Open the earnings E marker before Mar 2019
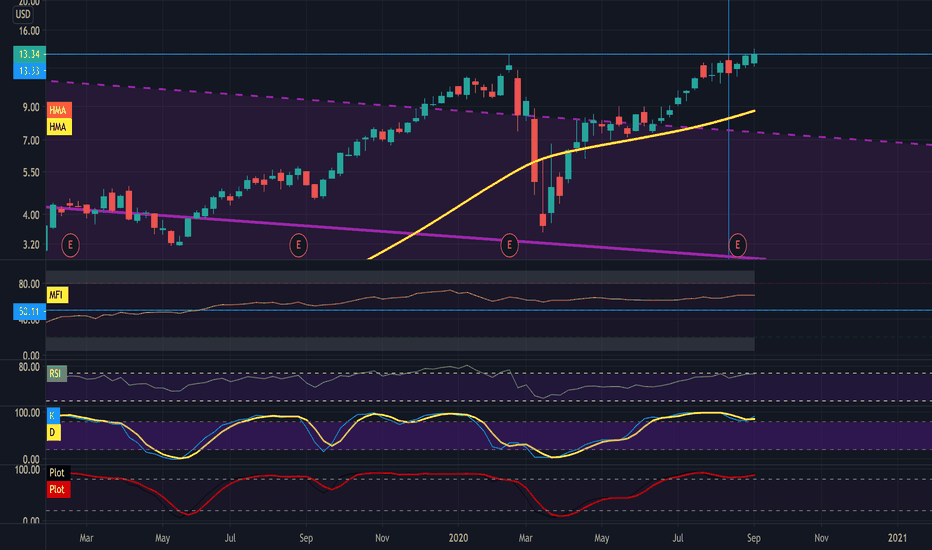The image size is (932, 550). [x=70, y=245]
